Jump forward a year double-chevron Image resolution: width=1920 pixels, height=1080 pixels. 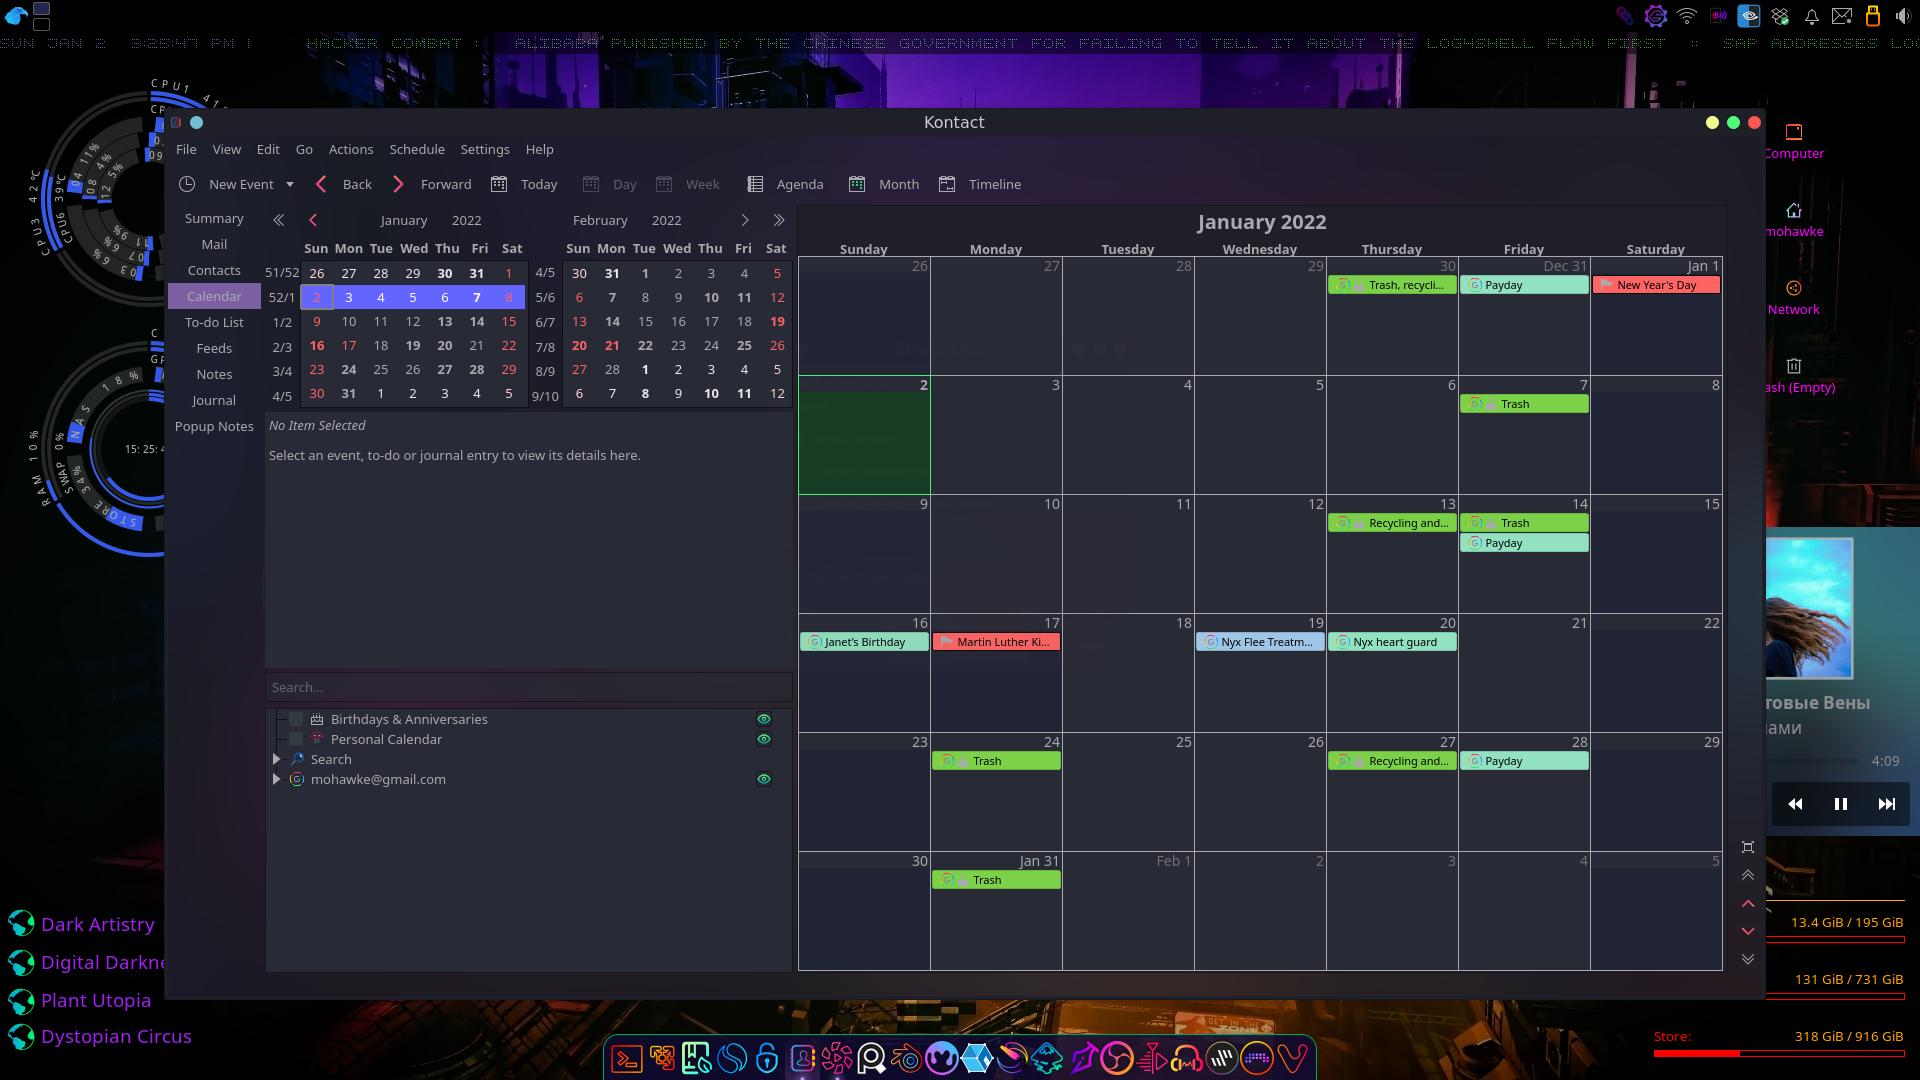(779, 220)
